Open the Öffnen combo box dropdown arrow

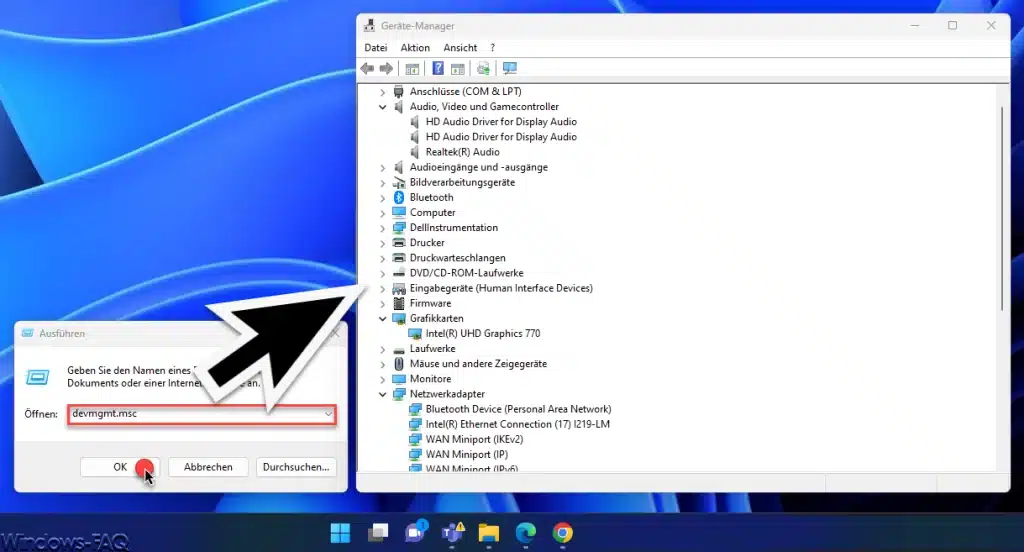click(x=328, y=414)
